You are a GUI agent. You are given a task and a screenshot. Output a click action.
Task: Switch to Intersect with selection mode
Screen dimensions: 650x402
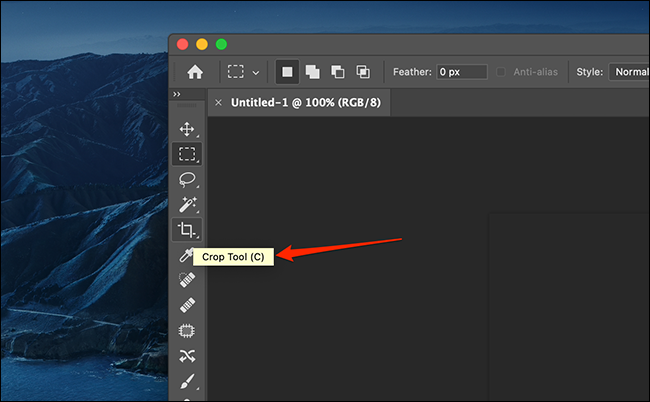click(x=362, y=72)
